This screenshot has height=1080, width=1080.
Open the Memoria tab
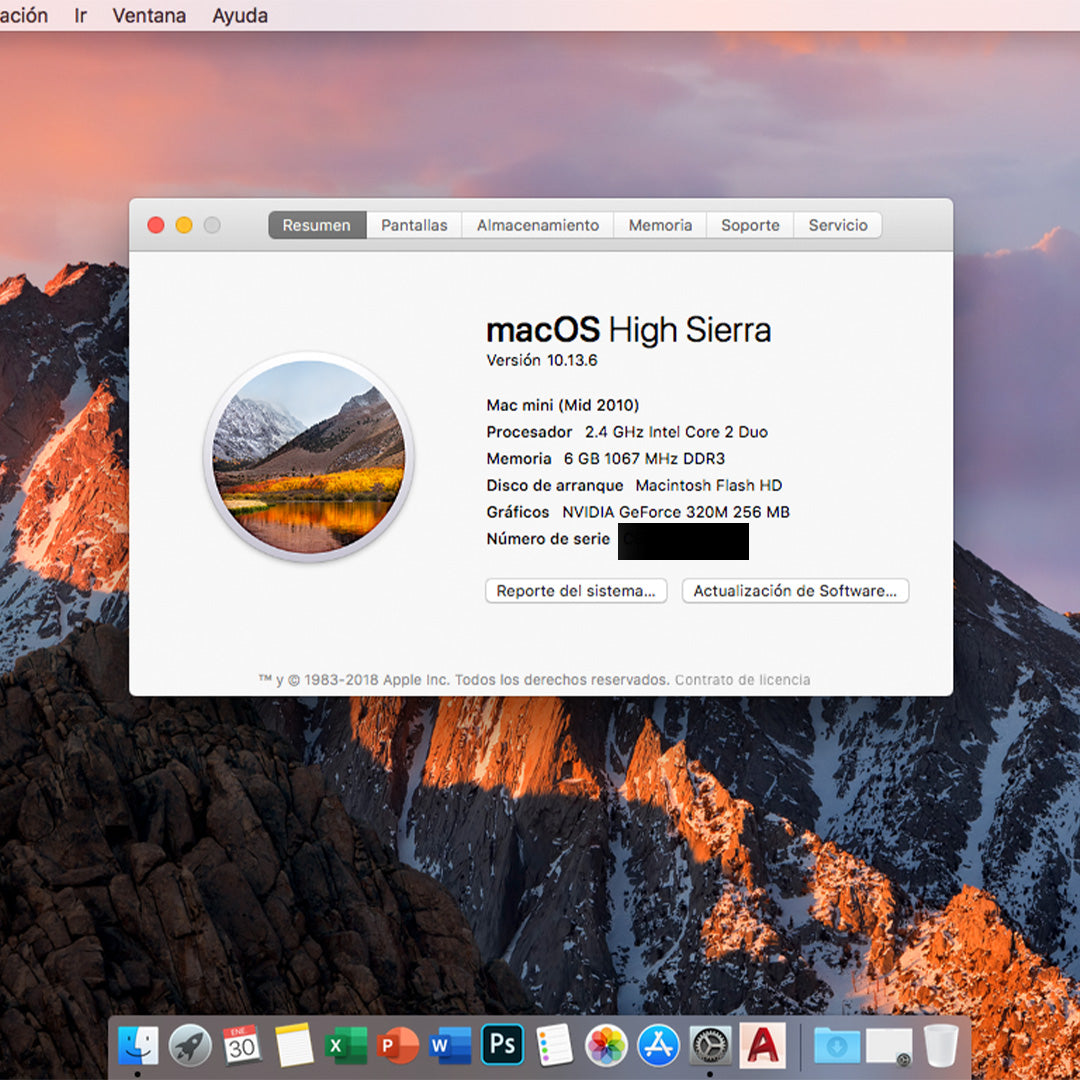[659, 225]
